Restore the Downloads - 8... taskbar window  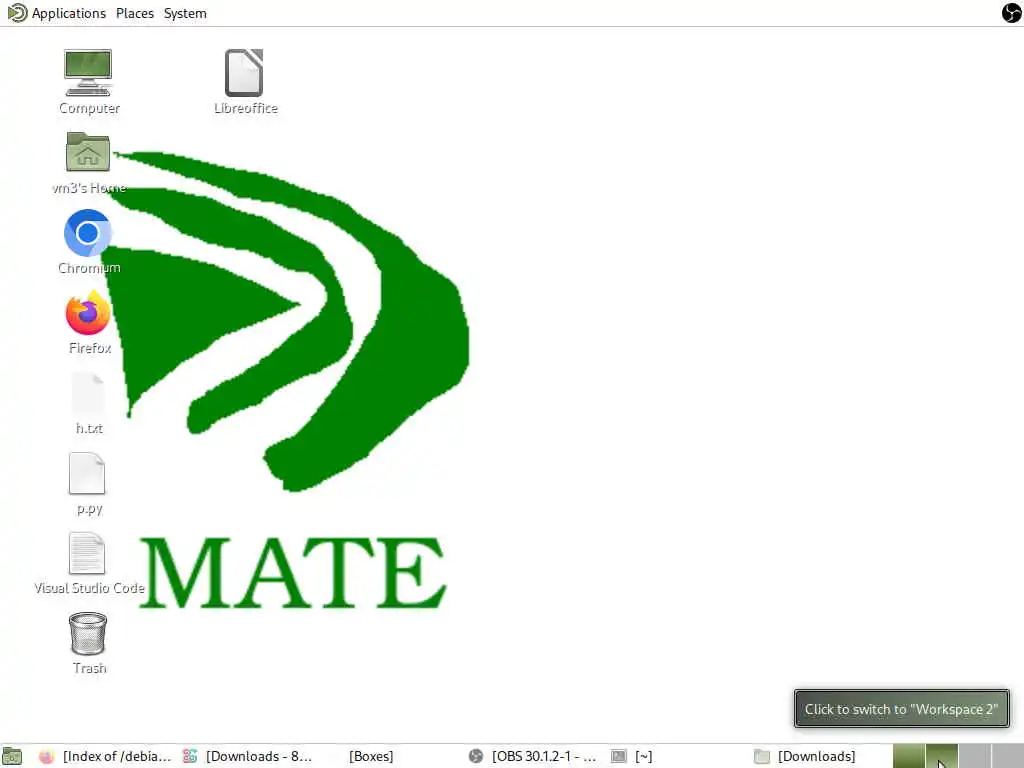(x=248, y=756)
